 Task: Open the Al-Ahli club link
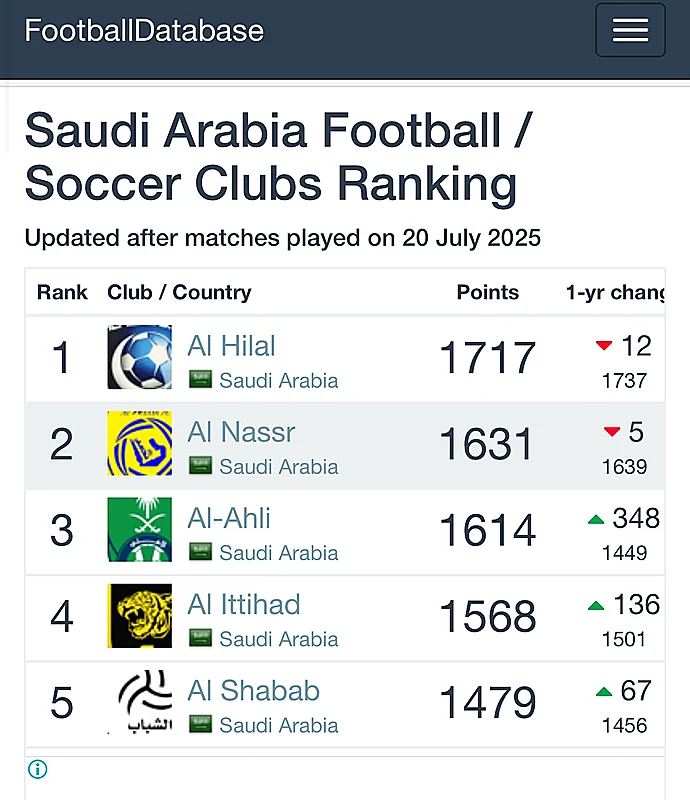(229, 518)
